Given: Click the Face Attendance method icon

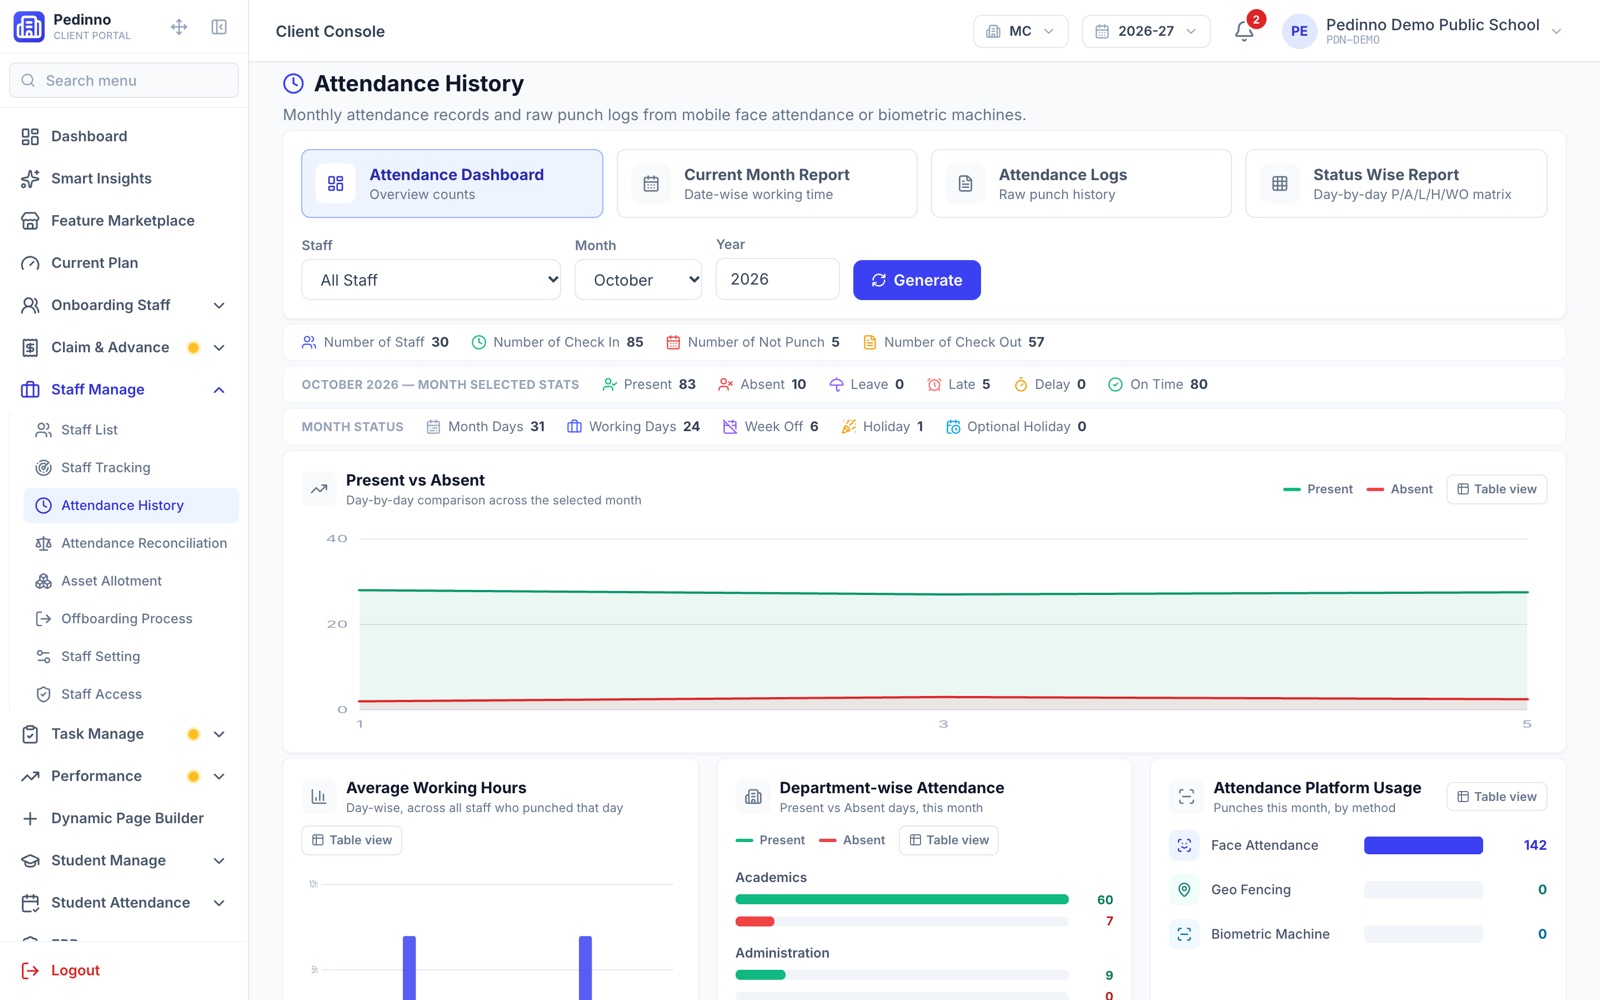Looking at the screenshot, I should (x=1184, y=845).
